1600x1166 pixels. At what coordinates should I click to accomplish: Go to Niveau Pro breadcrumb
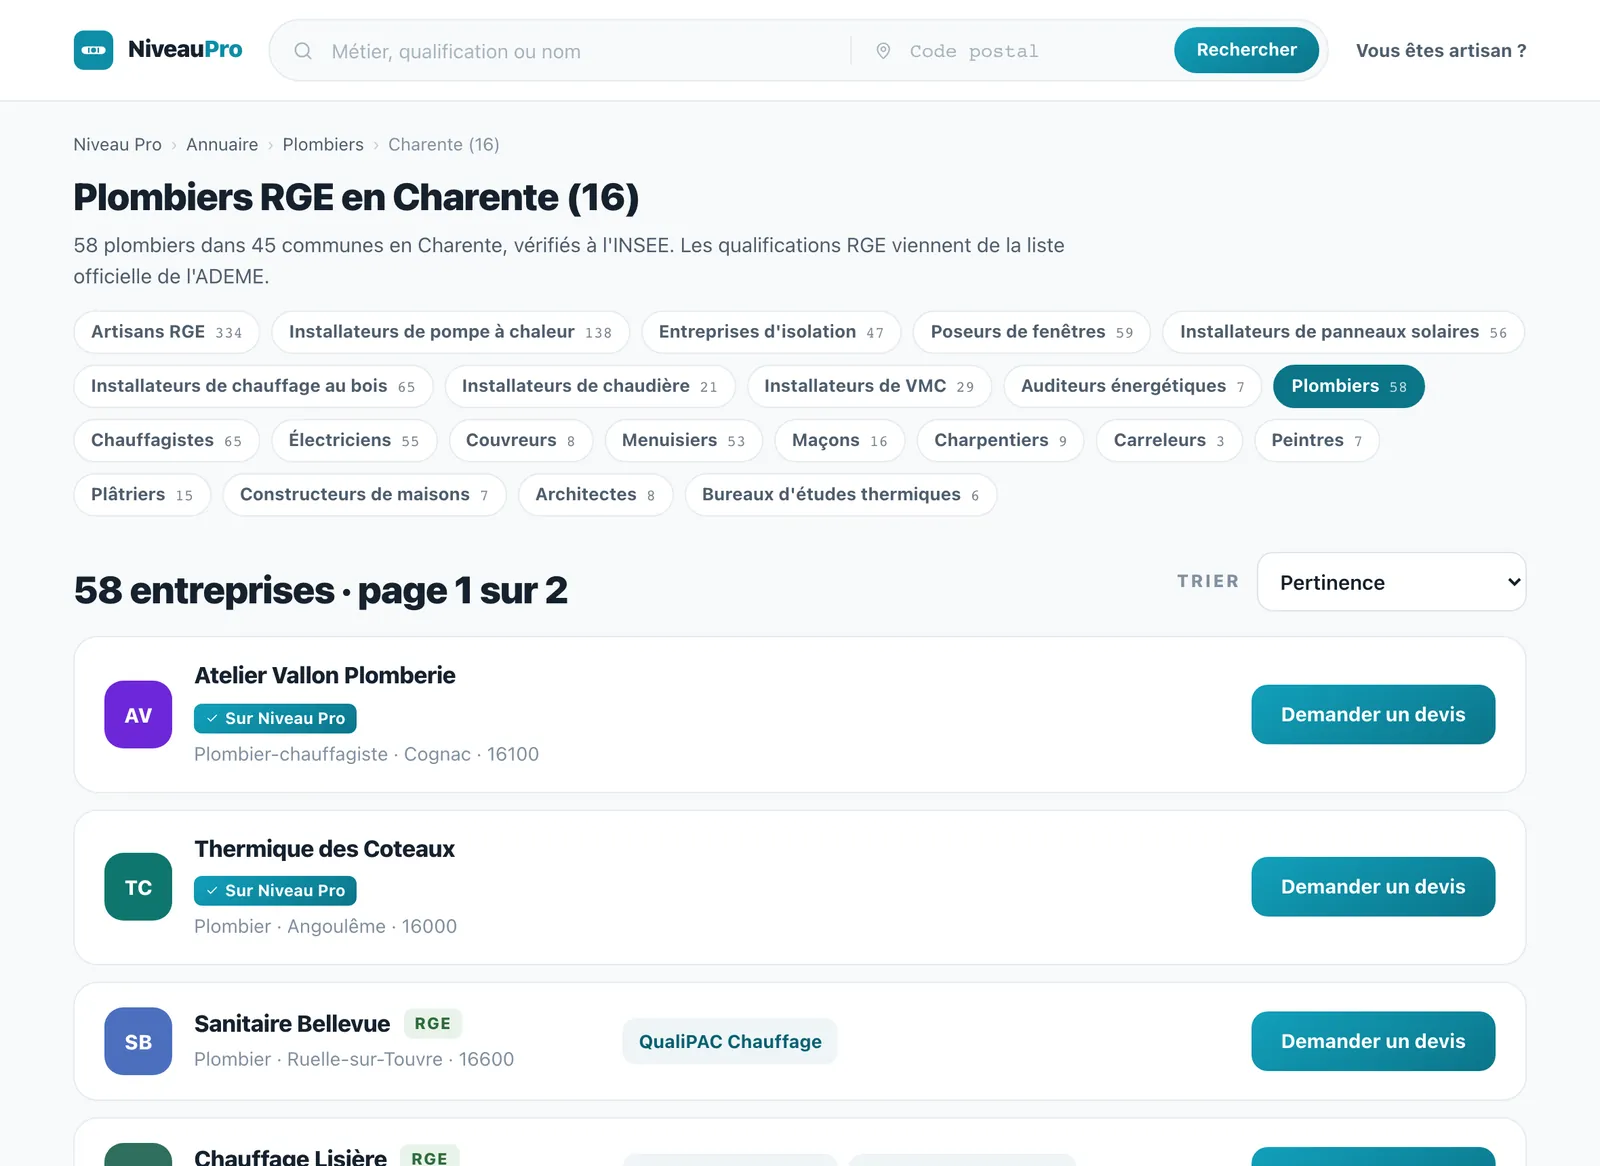(117, 144)
